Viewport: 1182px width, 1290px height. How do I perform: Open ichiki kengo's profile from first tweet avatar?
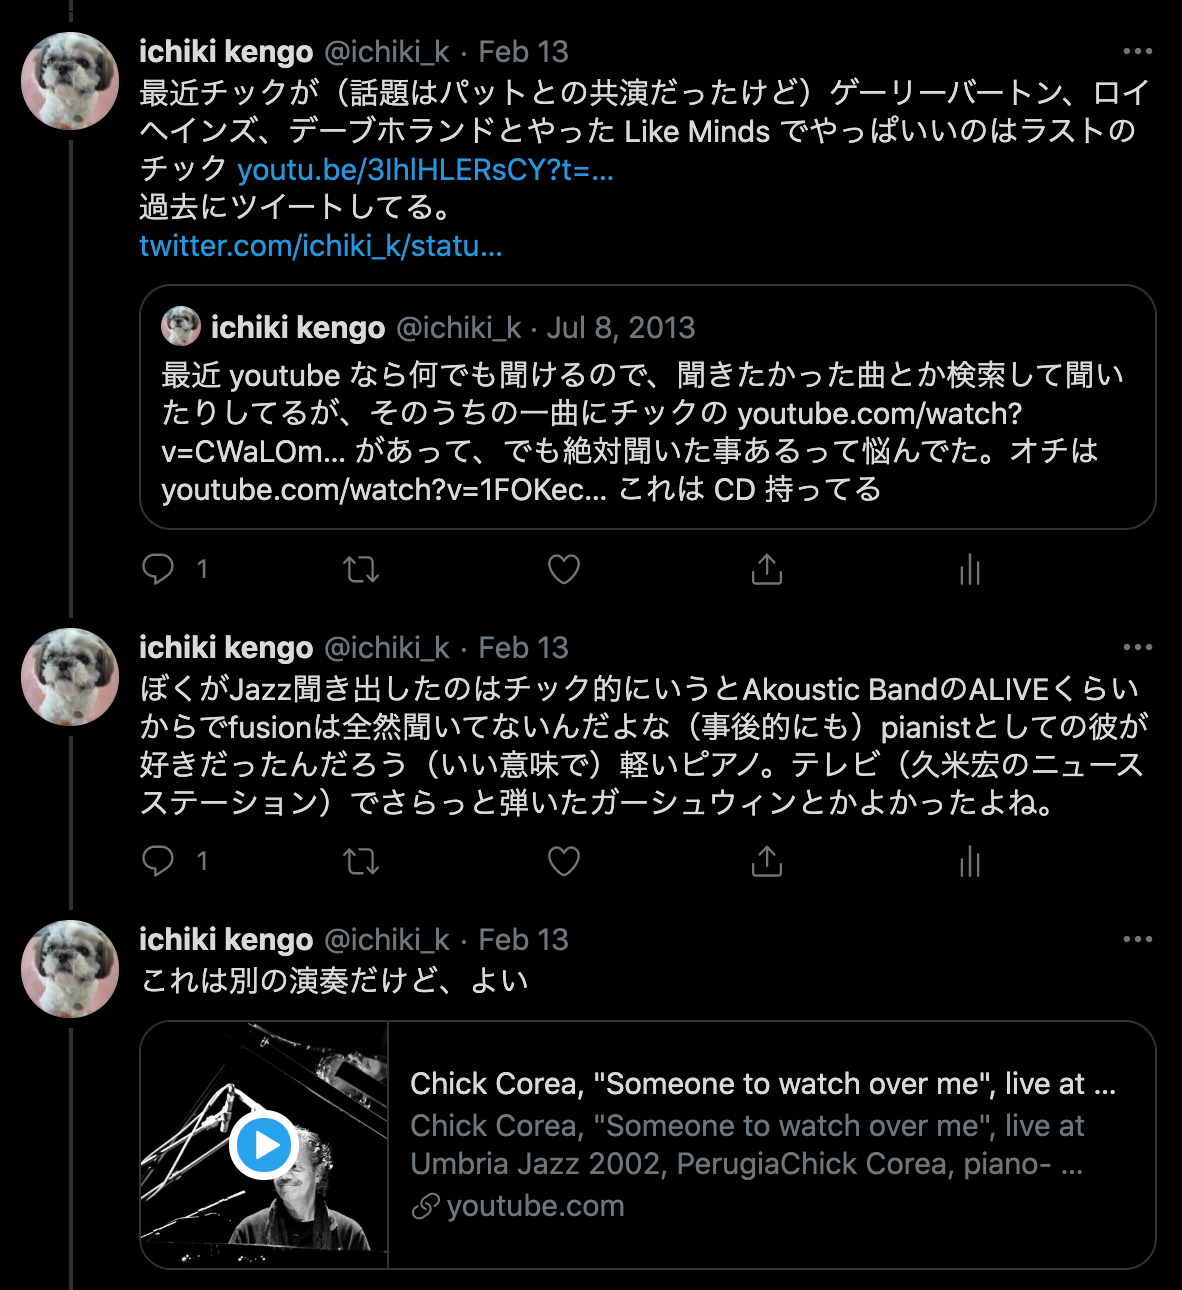click(x=70, y=81)
